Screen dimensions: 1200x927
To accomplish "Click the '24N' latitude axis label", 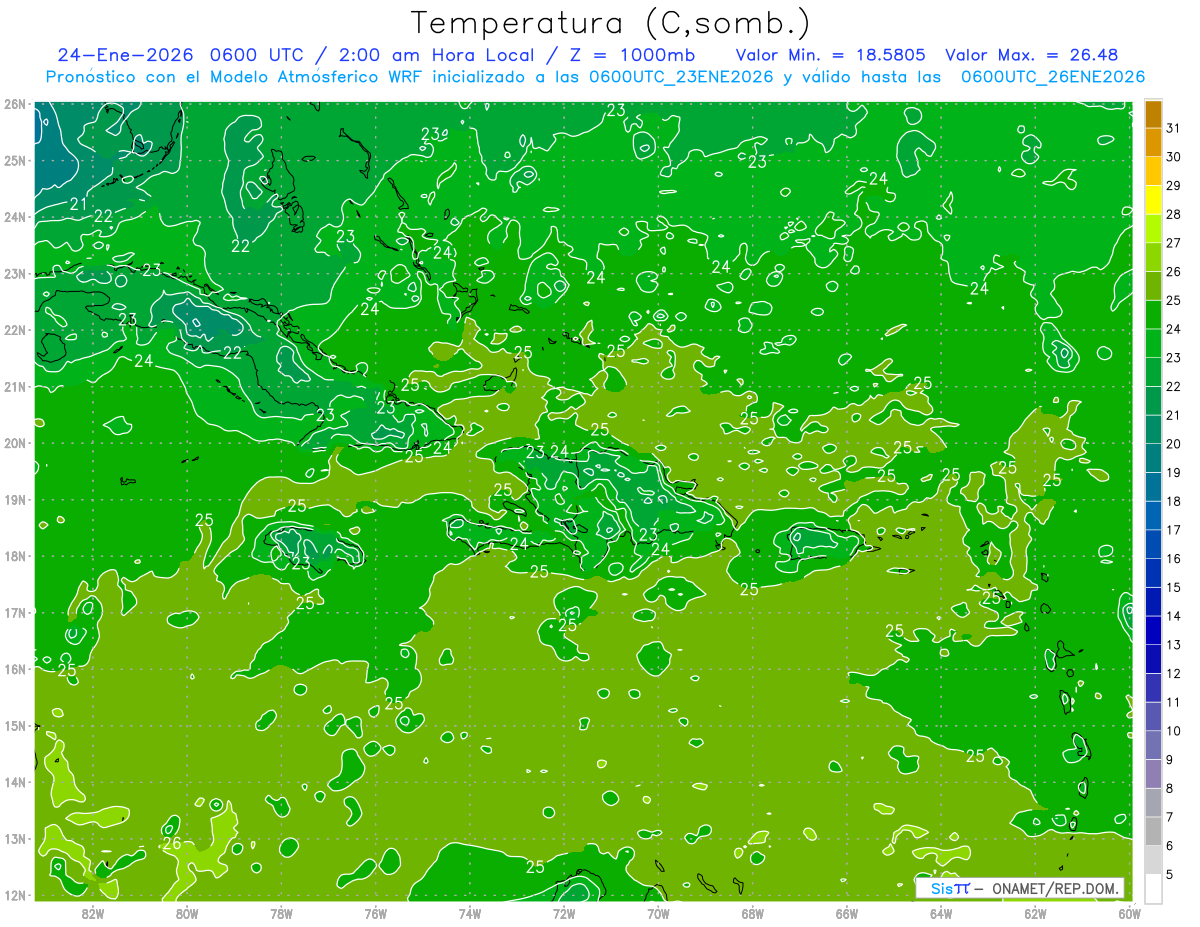I will [x=15, y=217].
